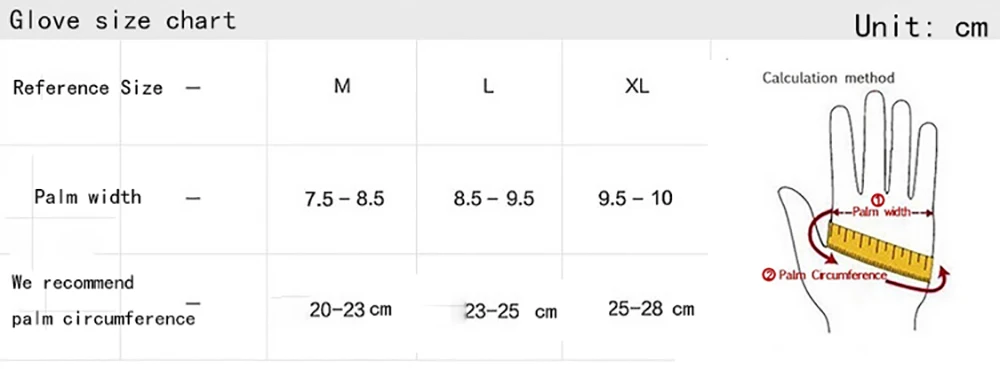Click the red 'Palm width' label on hand
Screen dimensions: 1000x369
(883, 213)
